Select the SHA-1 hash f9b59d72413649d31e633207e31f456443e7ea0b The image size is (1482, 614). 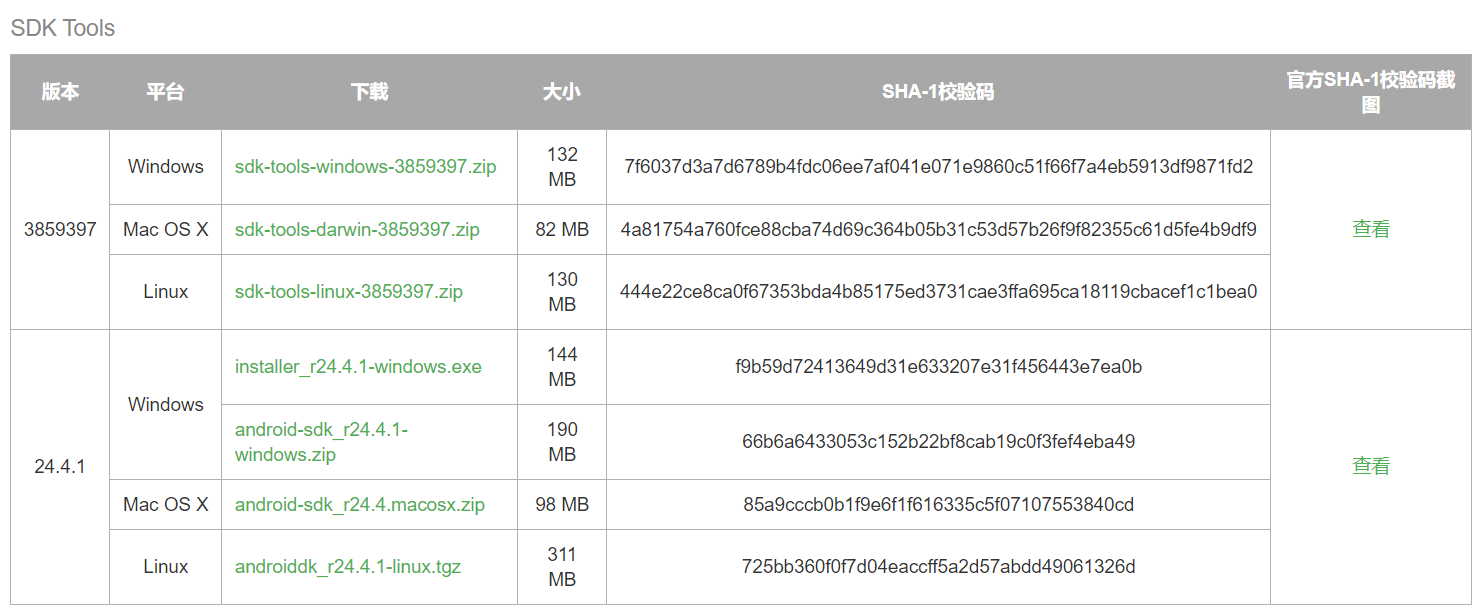coord(938,367)
